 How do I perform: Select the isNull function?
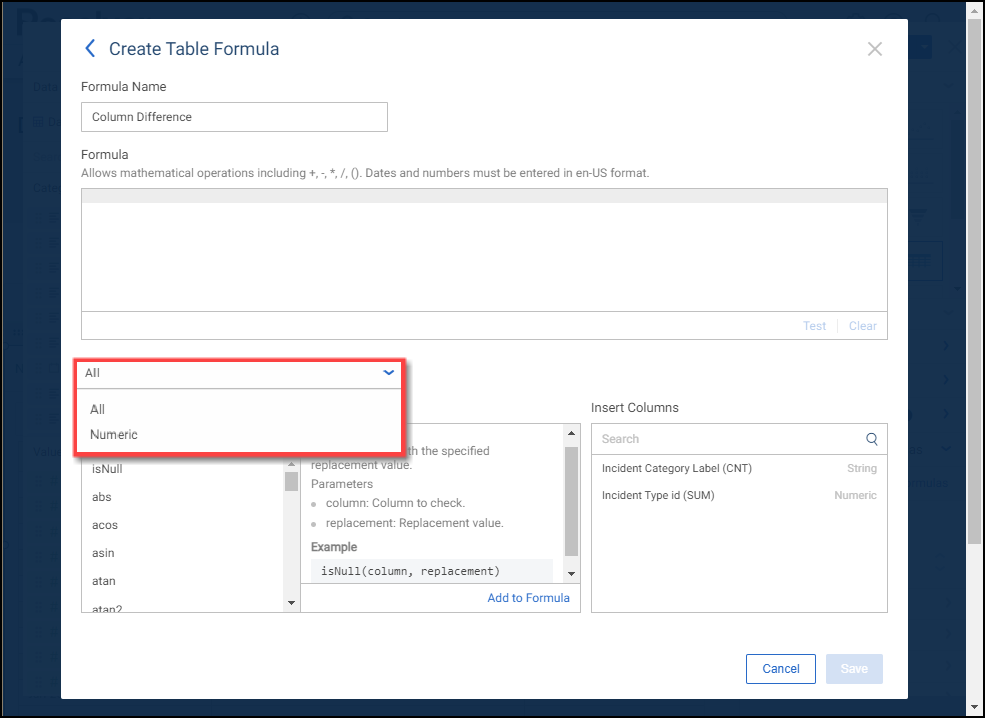click(107, 468)
